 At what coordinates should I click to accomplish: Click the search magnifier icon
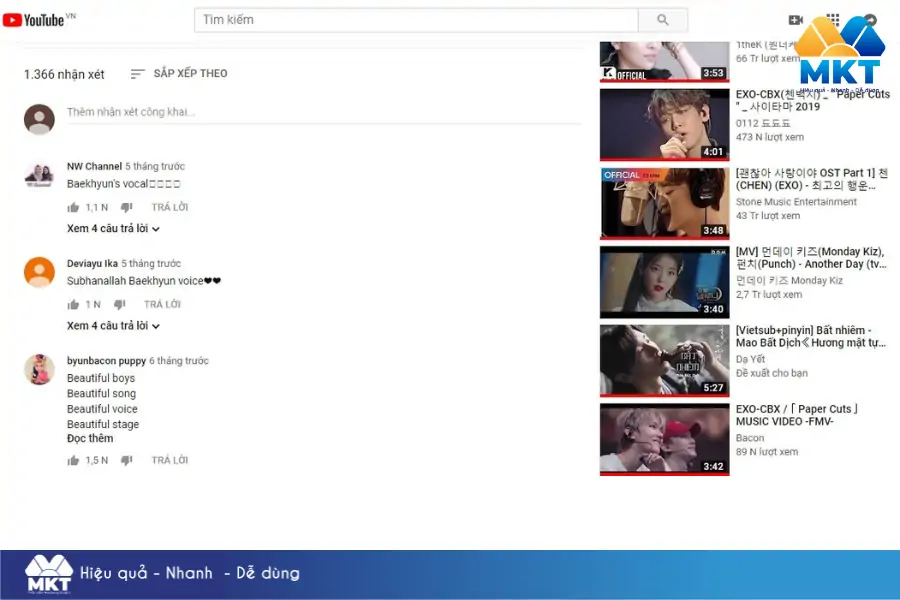[662, 19]
